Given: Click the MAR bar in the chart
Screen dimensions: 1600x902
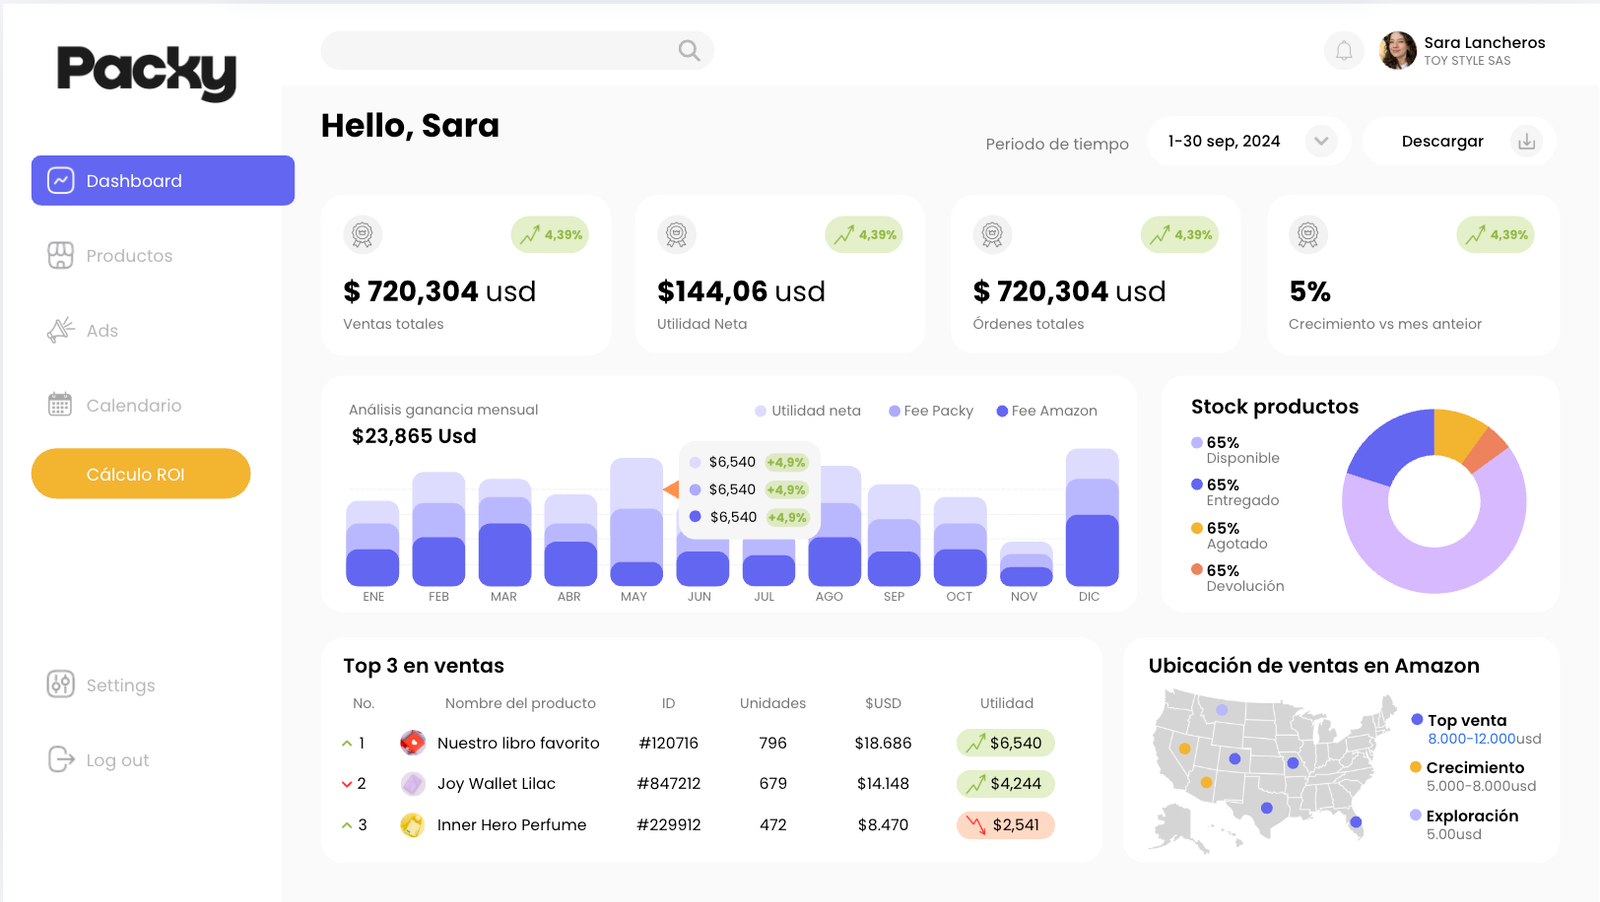Looking at the screenshot, I should pos(505,532).
